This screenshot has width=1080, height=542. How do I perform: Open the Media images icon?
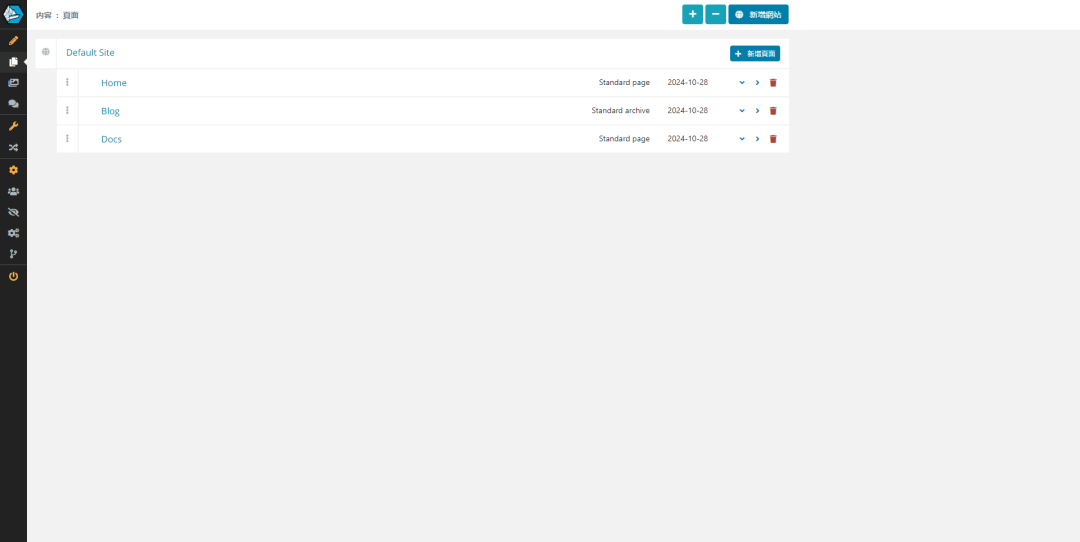[x=13, y=83]
